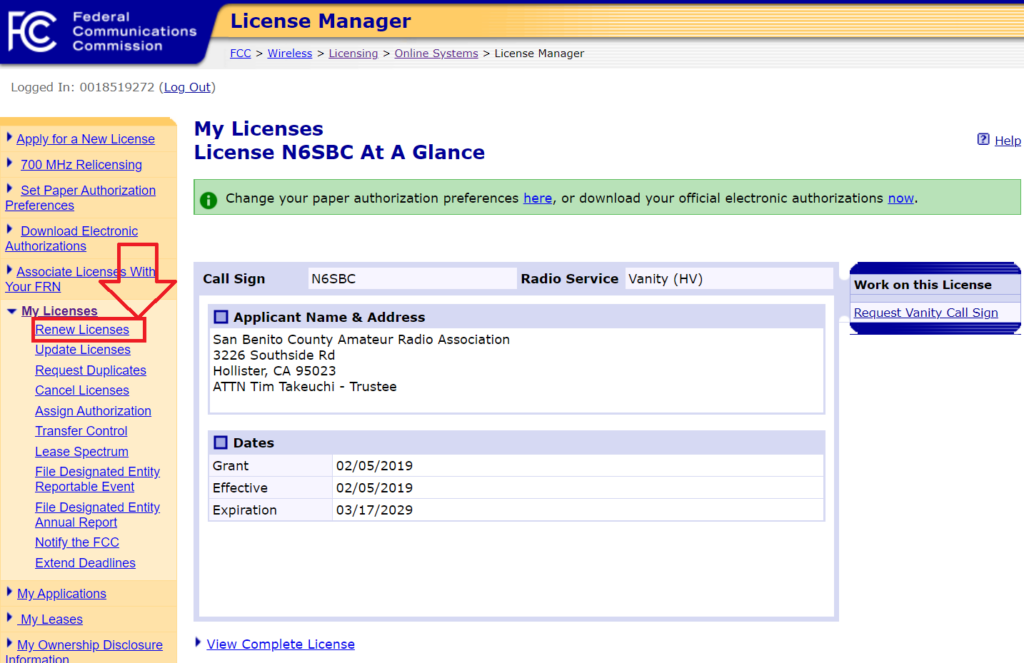Click the Help question mark icon

(x=983, y=139)
